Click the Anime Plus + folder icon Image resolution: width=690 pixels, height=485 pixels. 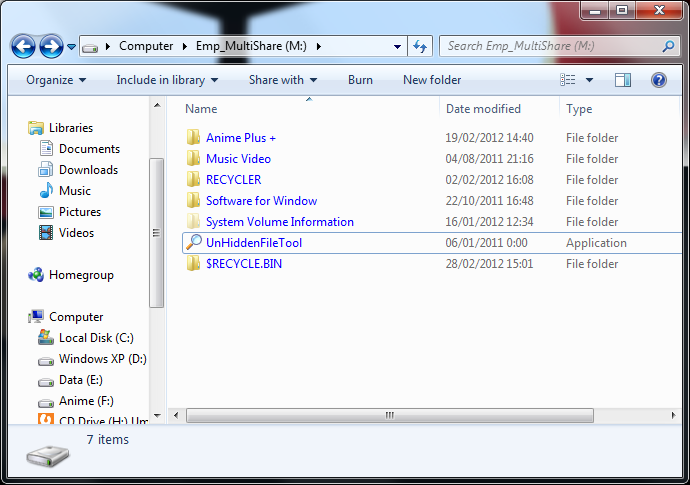(x=193, y=137)
